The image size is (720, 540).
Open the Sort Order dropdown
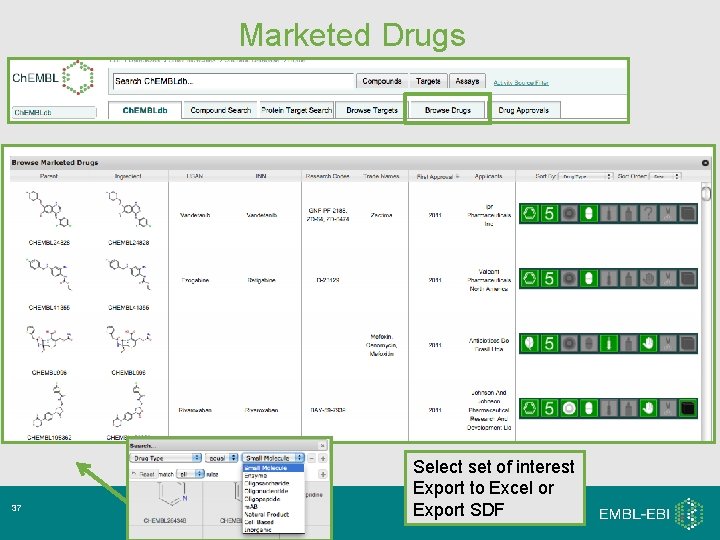[665, 176]
